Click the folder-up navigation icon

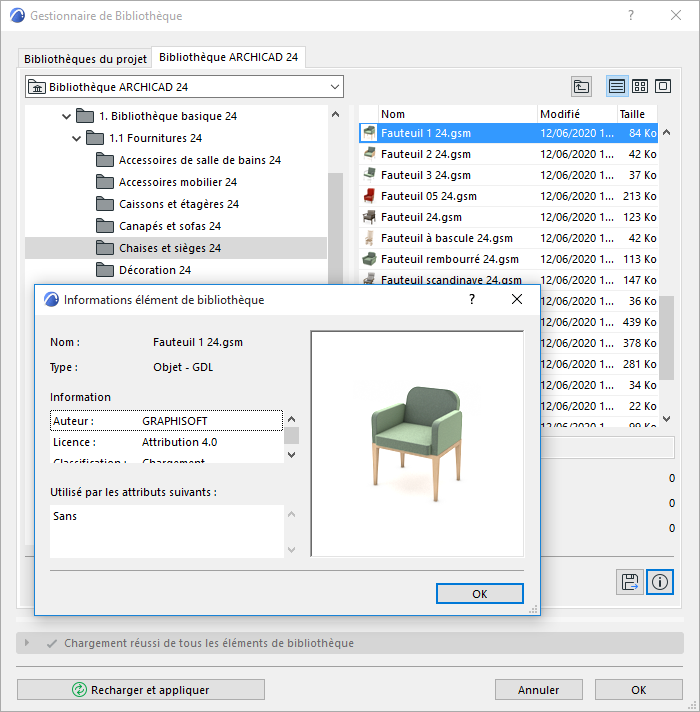[581, 86]
